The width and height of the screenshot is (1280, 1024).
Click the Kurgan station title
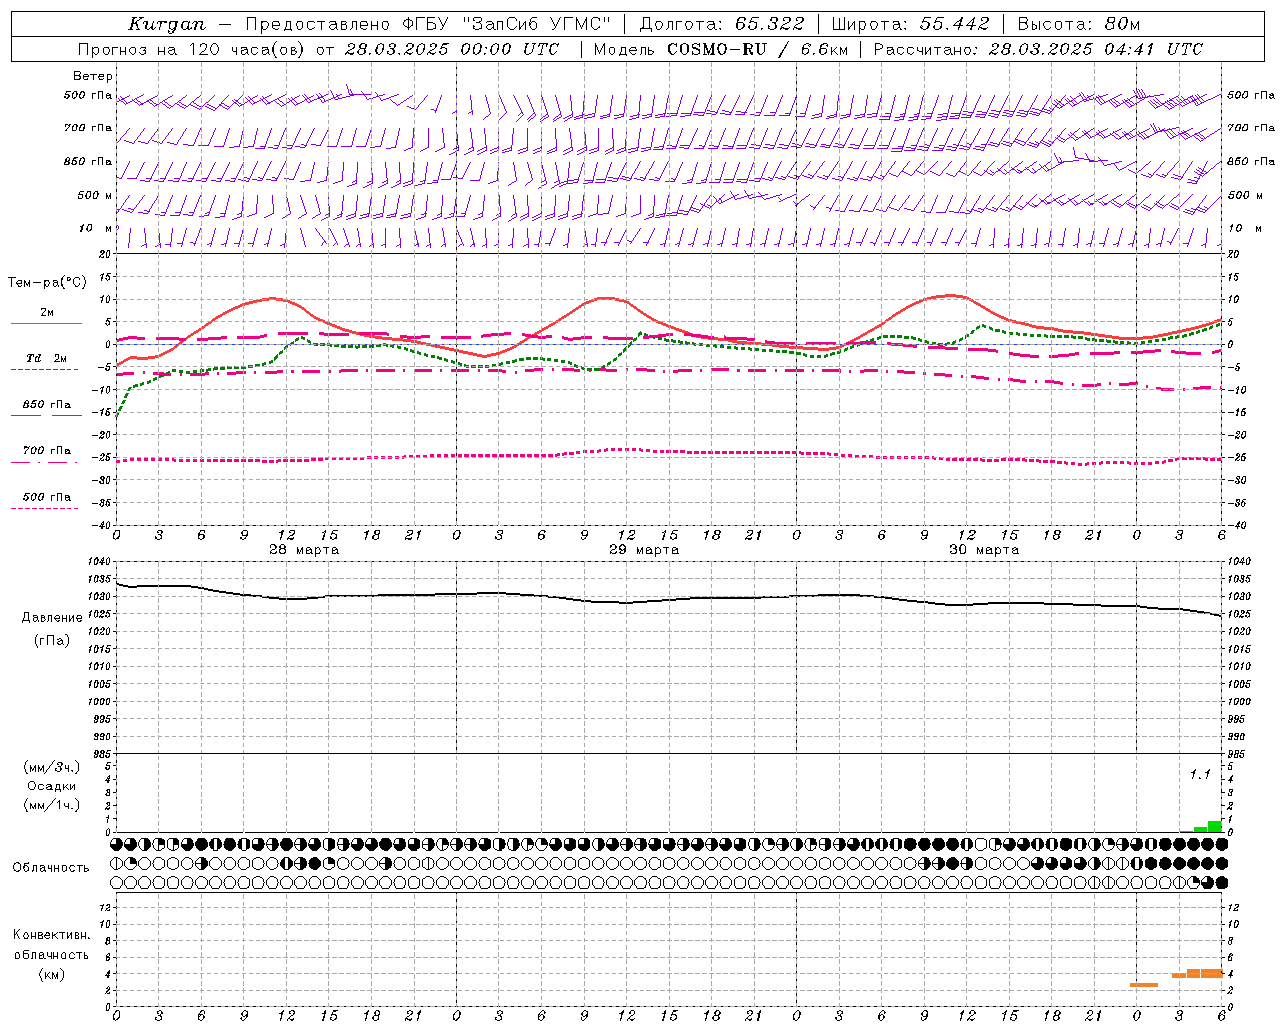(x=166, y=24)
